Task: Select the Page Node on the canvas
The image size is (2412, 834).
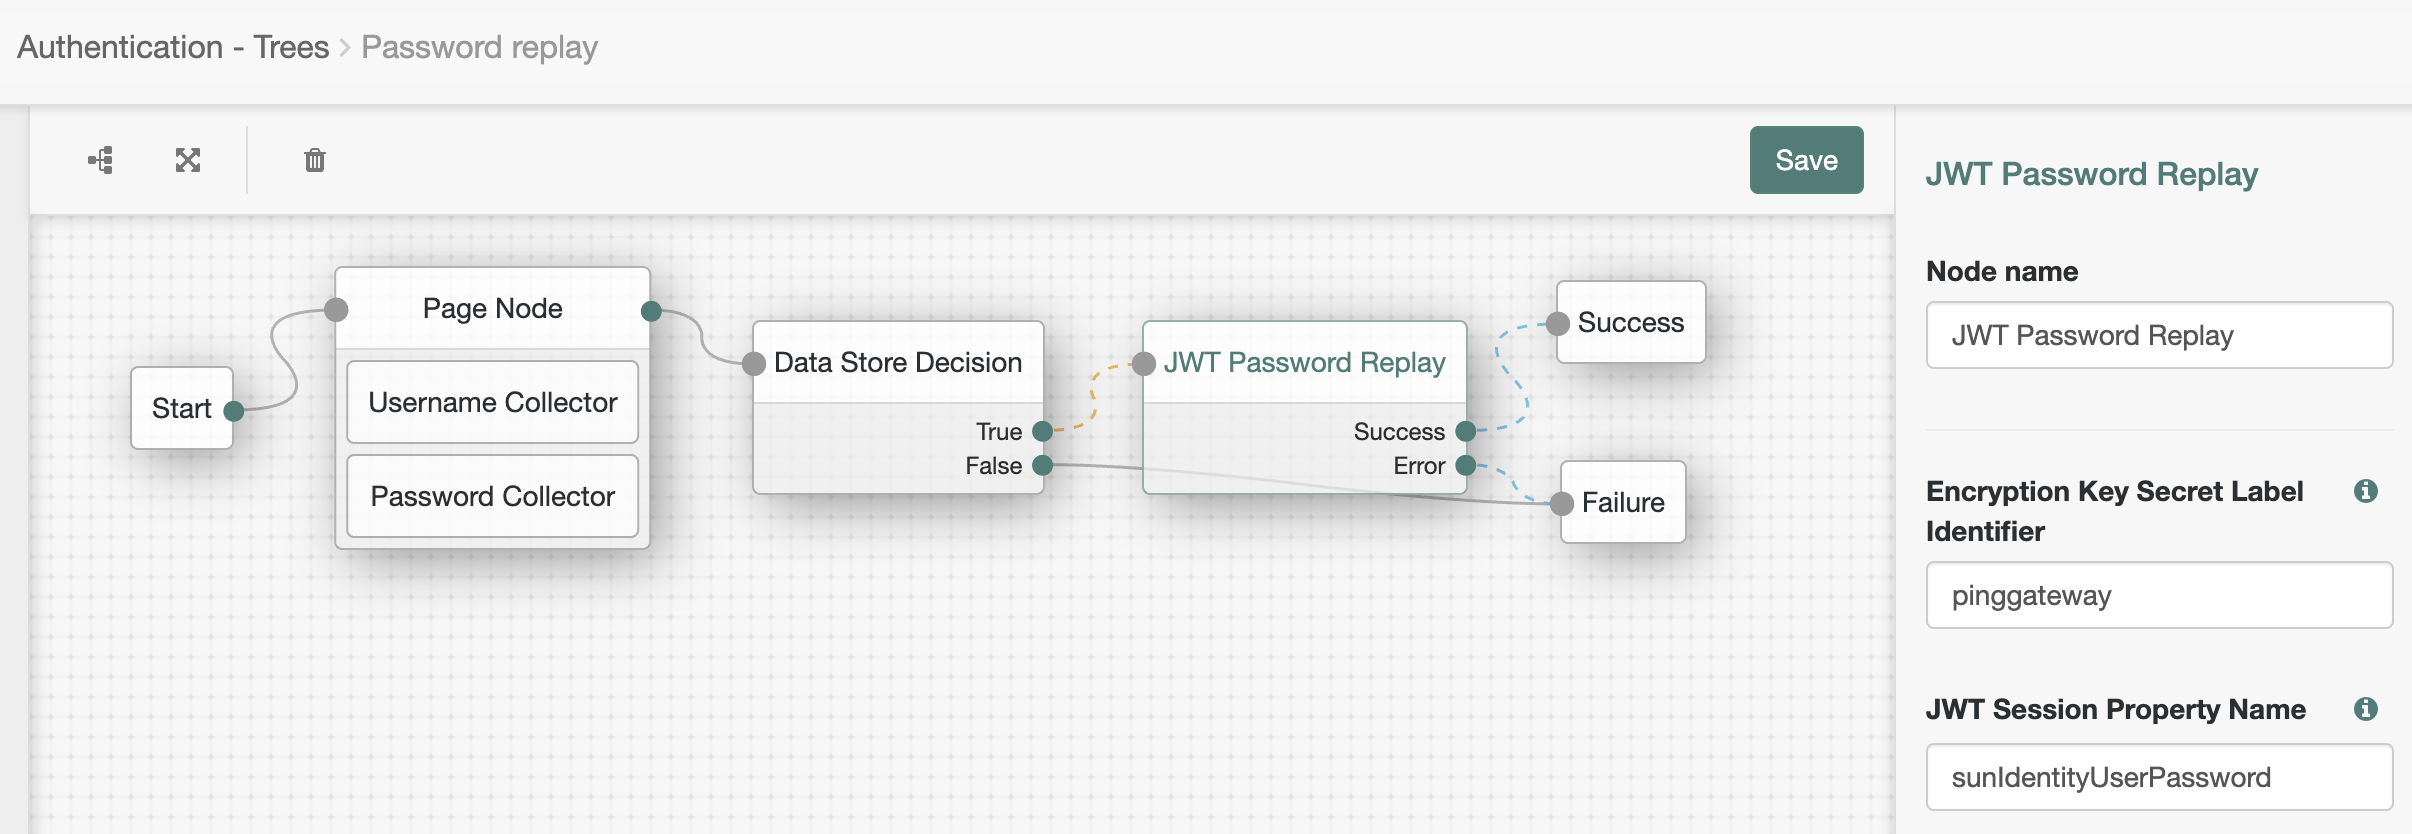Action: pos(492,308)
